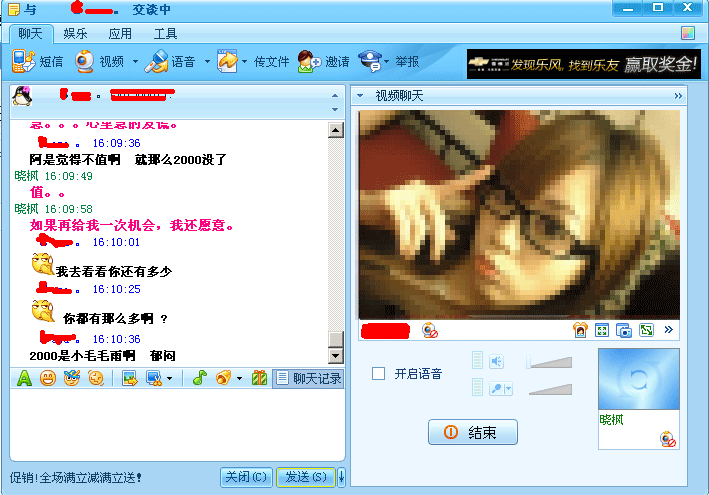Expand the screenshot tool dropdown arrow
Screen dimensions: 709x495
[x=169, y=379]
